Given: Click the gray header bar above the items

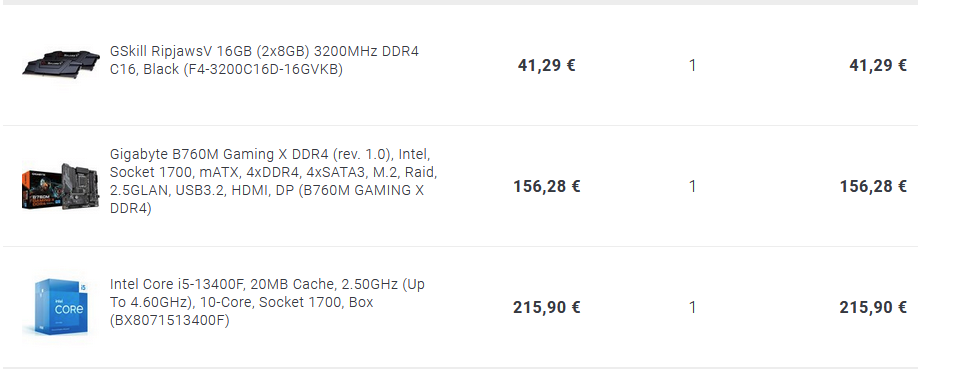Looking at the screenshot, I should [460, 2].
